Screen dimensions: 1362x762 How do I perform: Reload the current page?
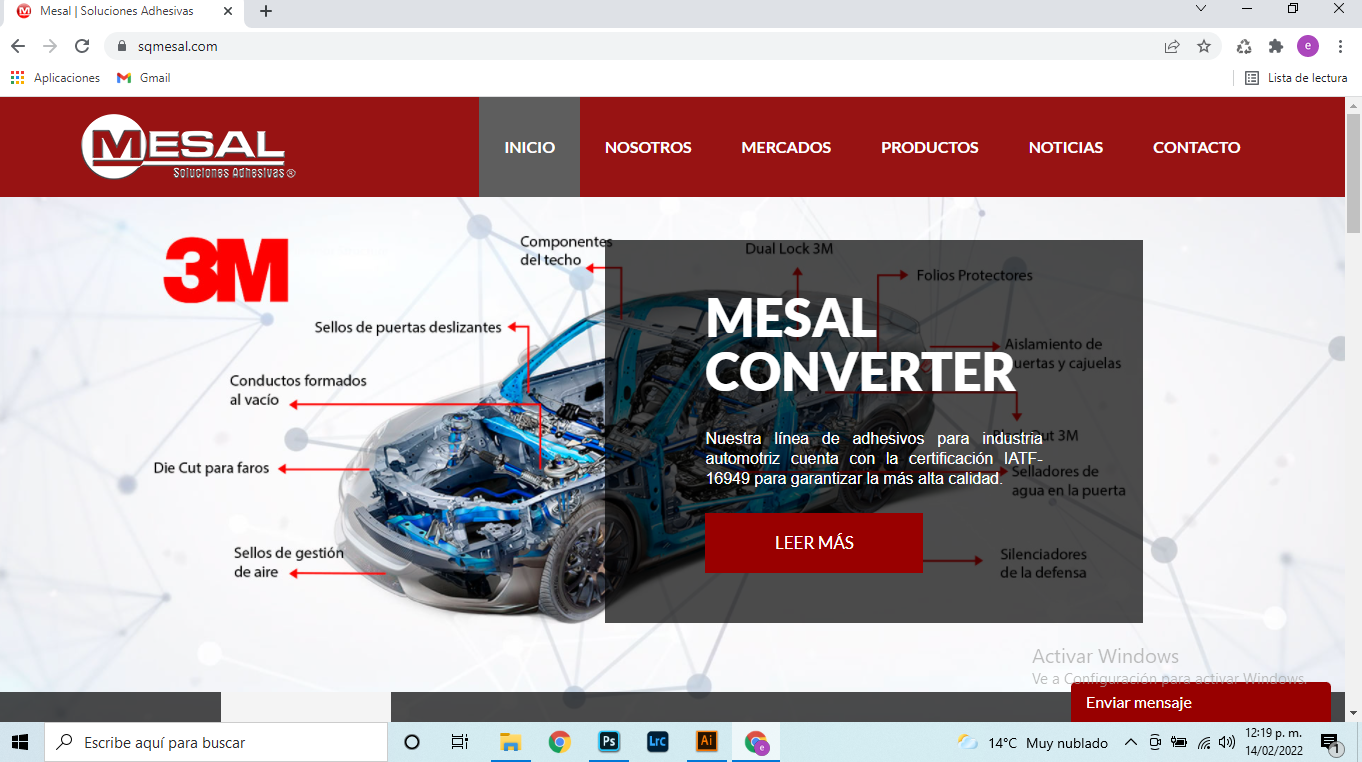coord(82,46)
